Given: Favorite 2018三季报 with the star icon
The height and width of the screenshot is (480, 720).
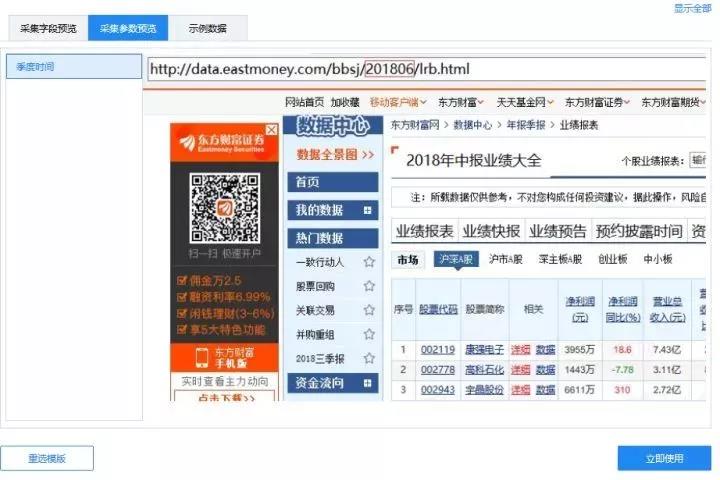Looking at the screenshot, I should [x=369, y=358].
